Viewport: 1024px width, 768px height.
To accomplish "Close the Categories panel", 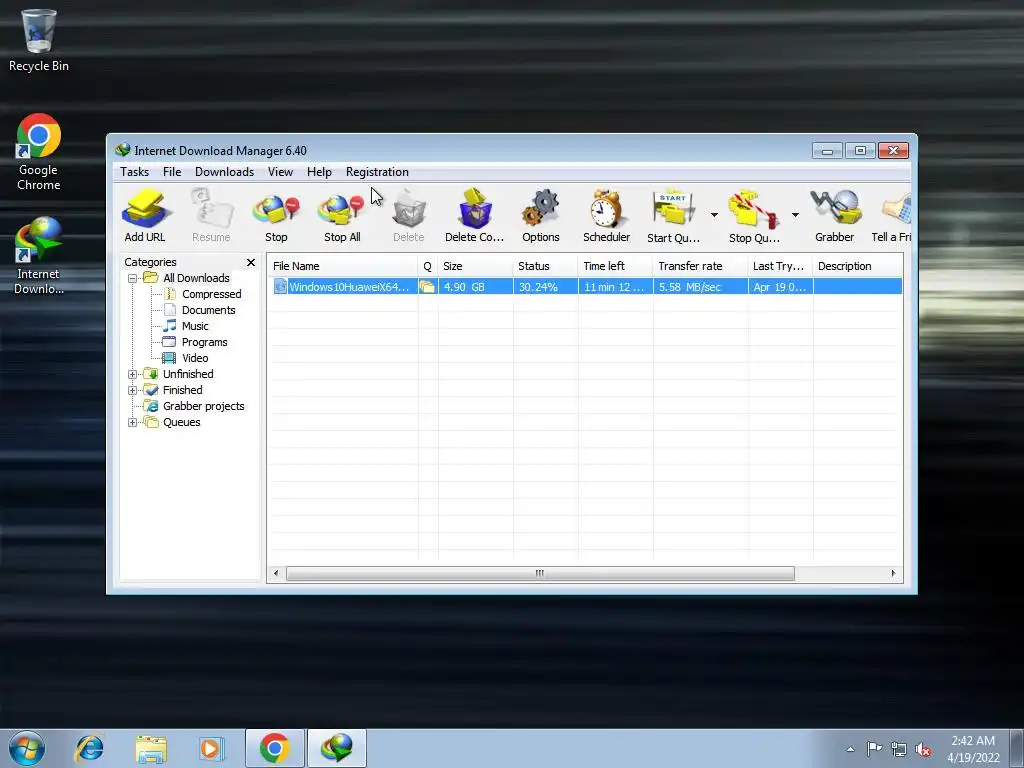I will [x=251, y=262].
